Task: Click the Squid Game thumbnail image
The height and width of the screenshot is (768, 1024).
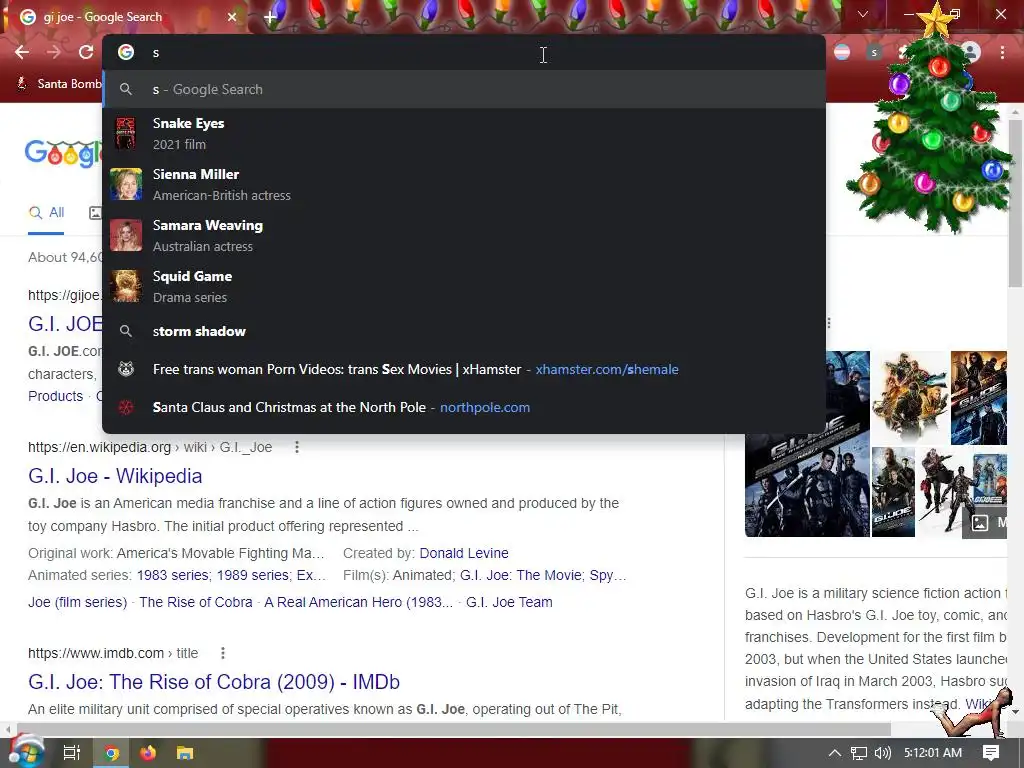Action: pos(126,286)
